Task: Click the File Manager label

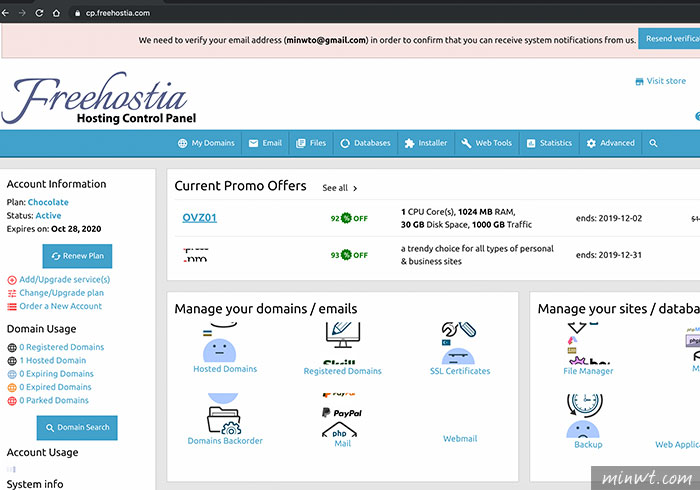Action: click(x=588, y=371)
